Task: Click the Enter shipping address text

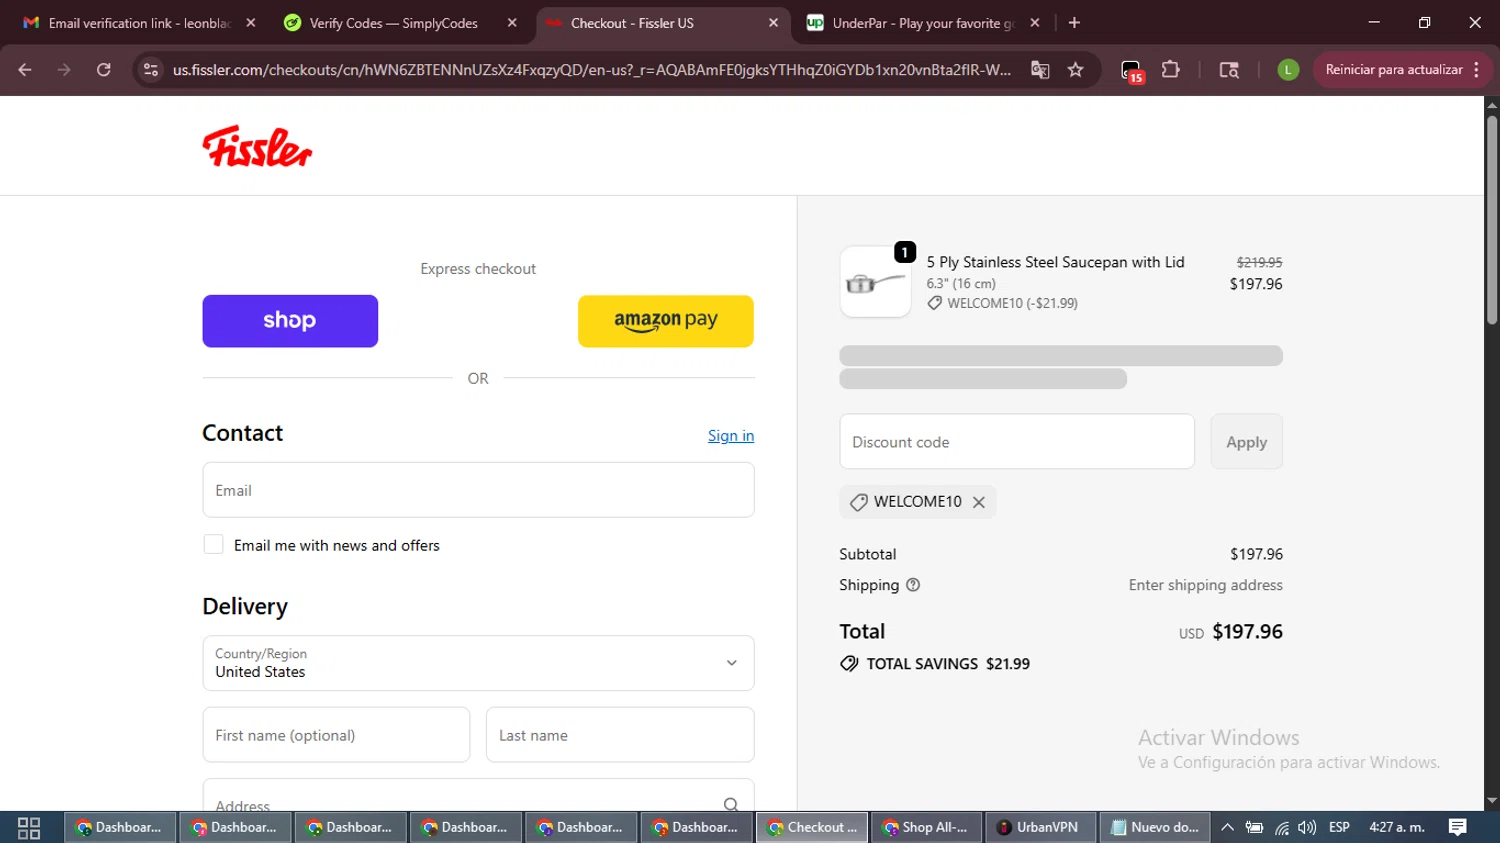Action: coord(1205,585)
